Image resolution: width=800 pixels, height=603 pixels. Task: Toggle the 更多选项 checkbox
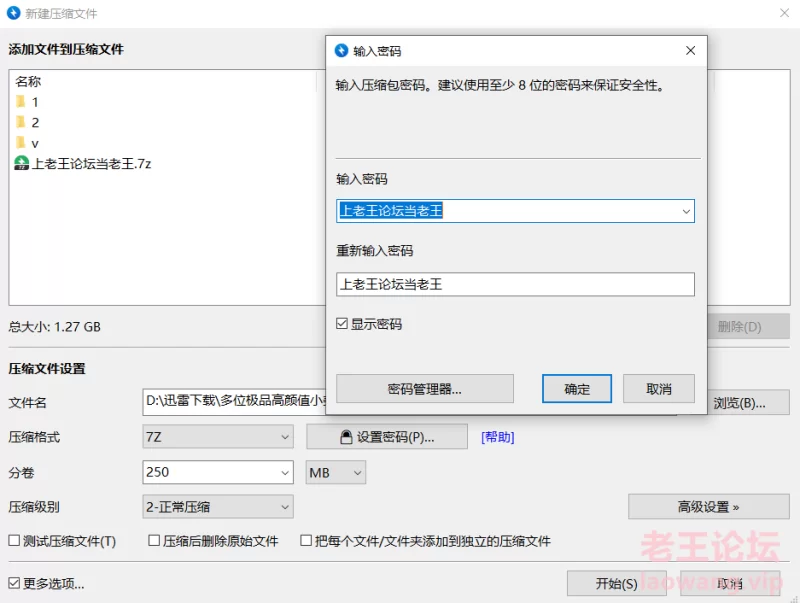[14, 583]
